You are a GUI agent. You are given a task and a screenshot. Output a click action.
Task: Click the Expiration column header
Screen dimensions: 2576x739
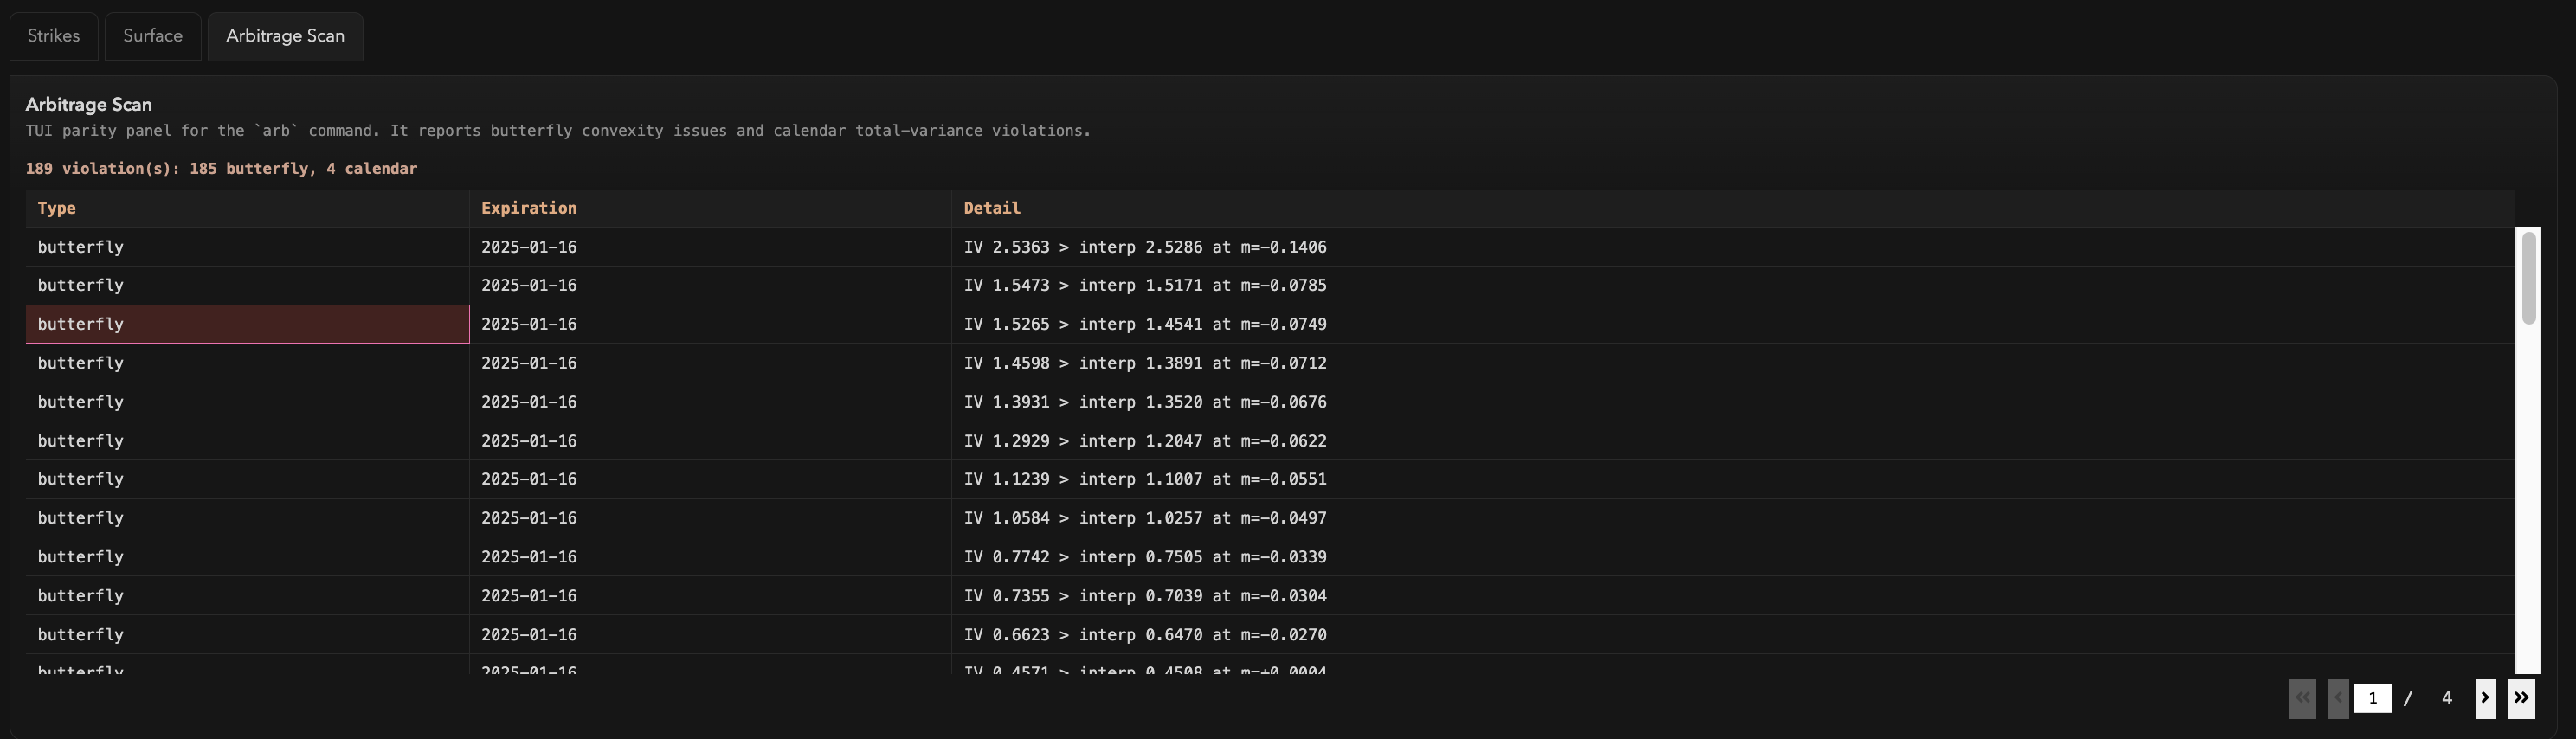[x=528, y=208]
